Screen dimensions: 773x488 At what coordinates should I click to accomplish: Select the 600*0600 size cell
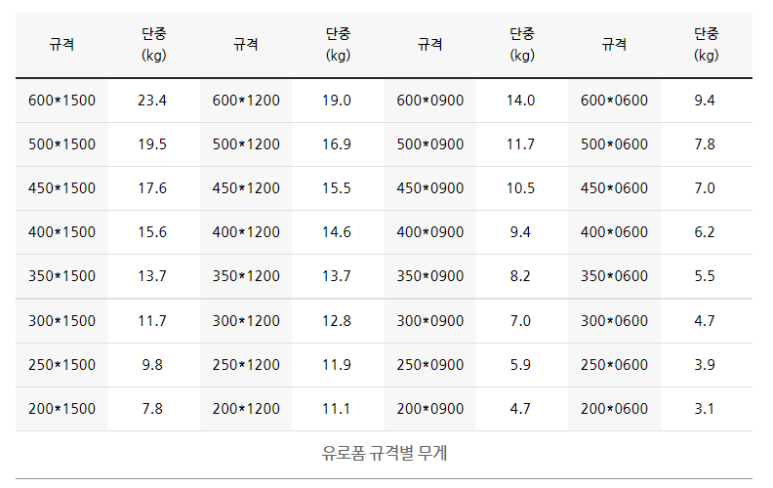(614, 101)
